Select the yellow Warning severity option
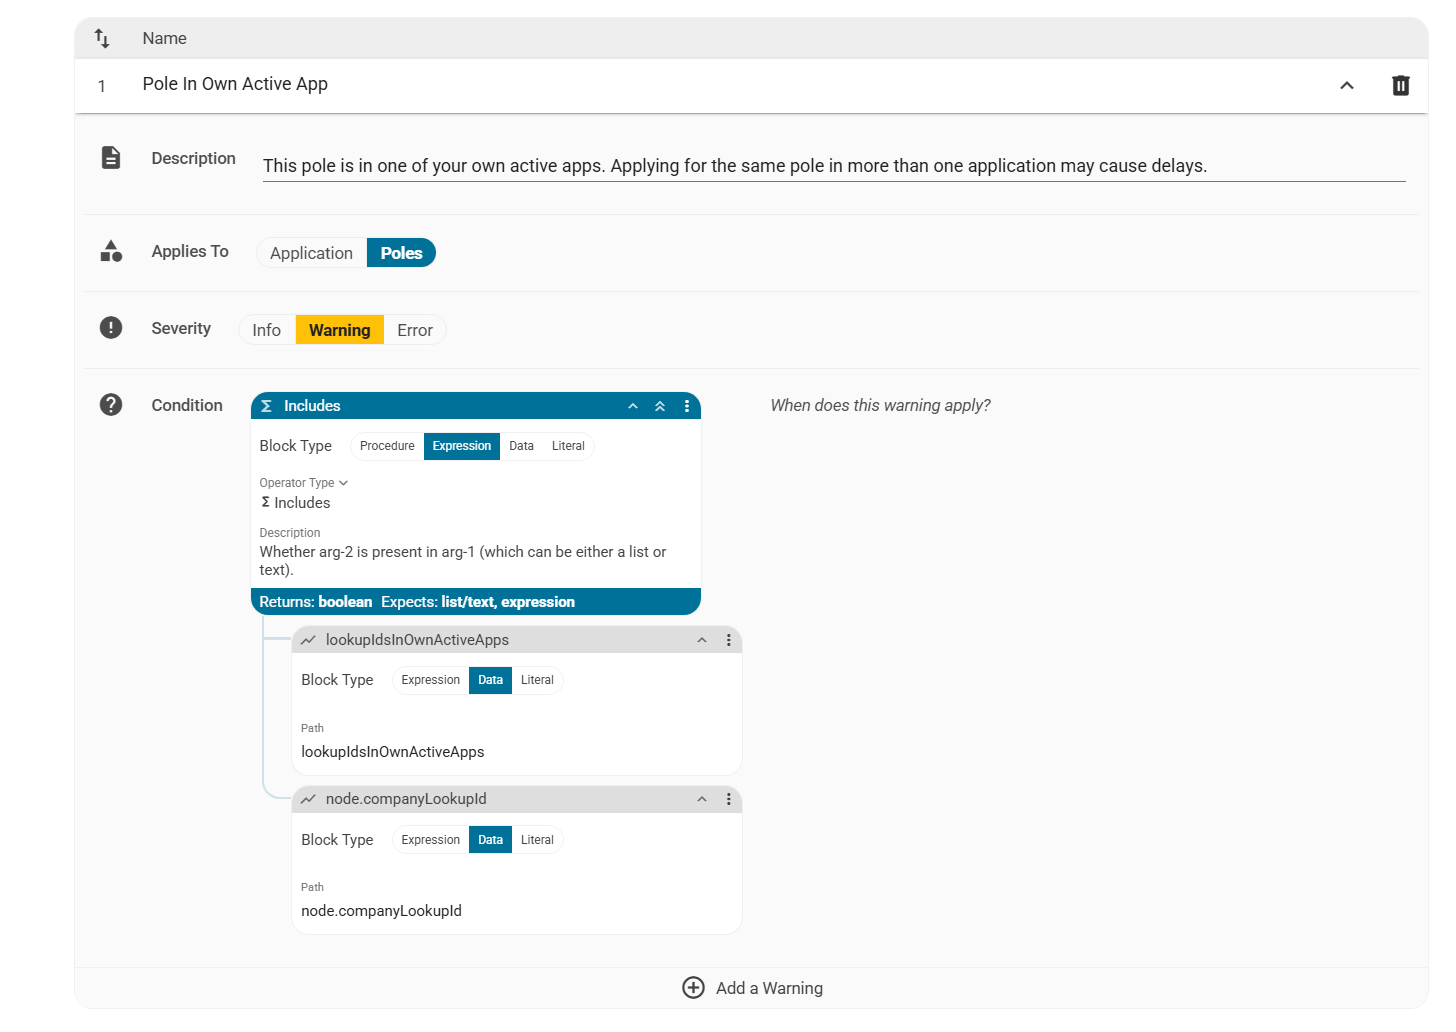Image resolution: width=1456 pixels, height=1032 pixels. pyautogui.click(x=339, y=330)
